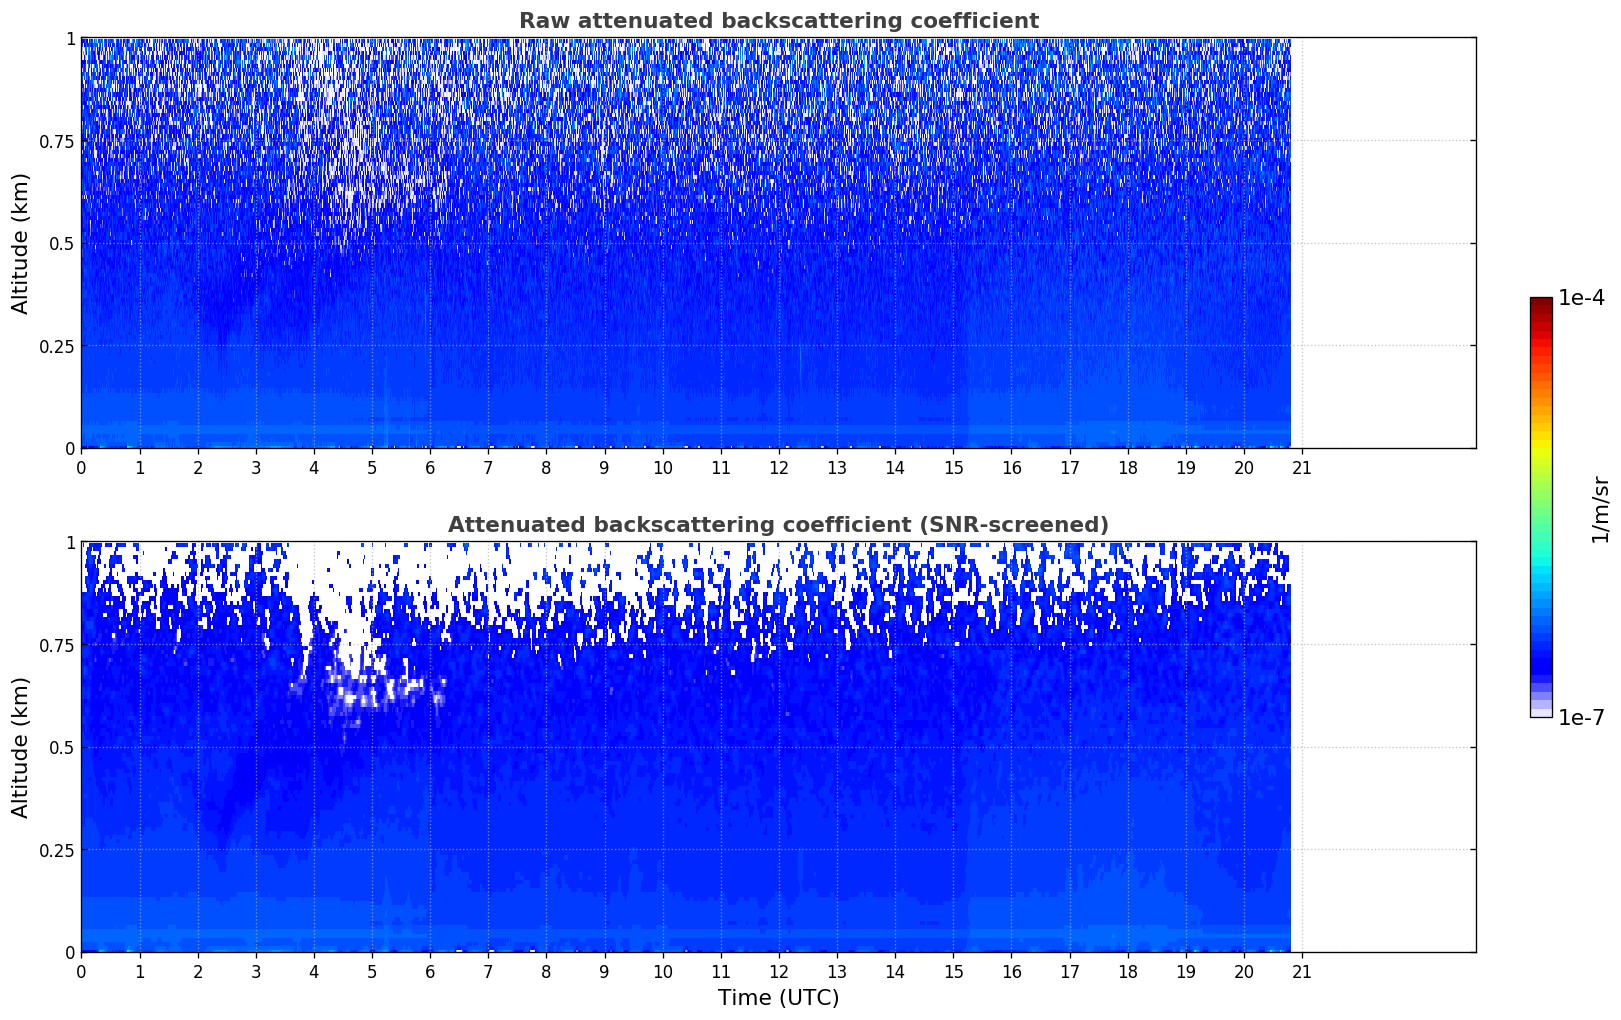Click 'Altitude (km)' label of the Raw plot
This screenshot has height=1020, width=1621.
pos(21,243)
